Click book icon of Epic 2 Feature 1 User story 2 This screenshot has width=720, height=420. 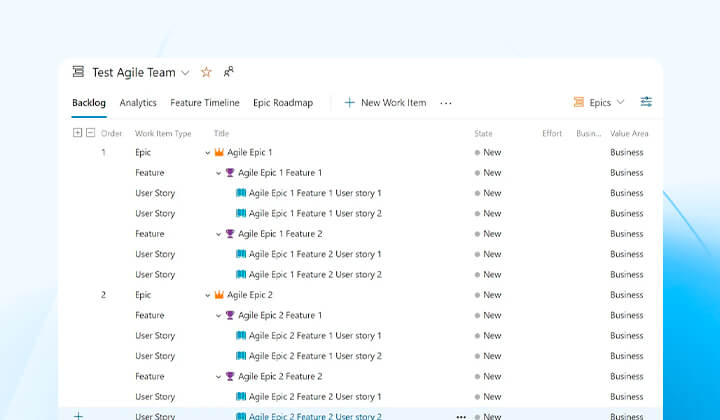pos(241,356)
